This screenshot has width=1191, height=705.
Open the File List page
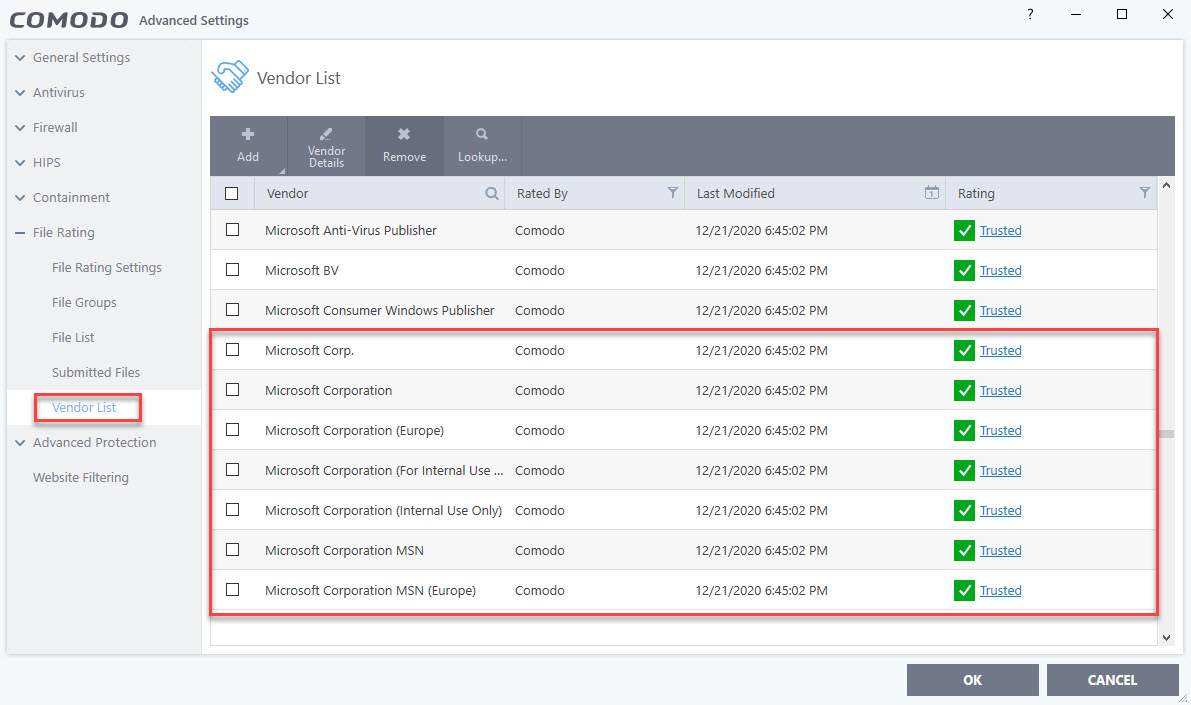click(x=73, y=337)
